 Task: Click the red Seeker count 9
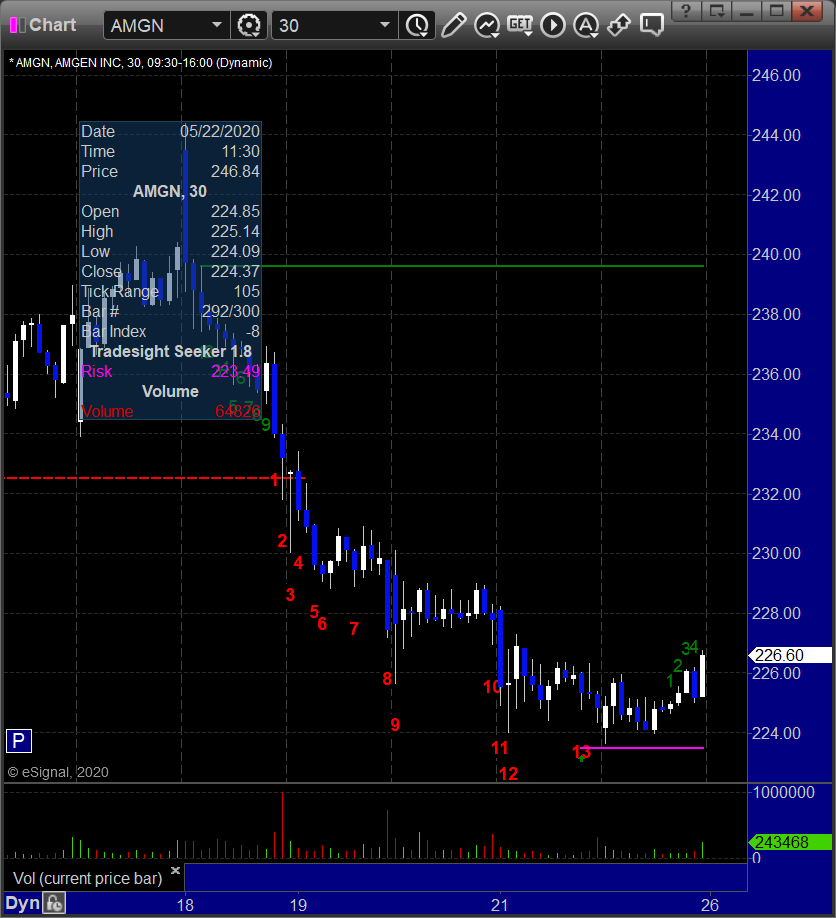[395, 725]
